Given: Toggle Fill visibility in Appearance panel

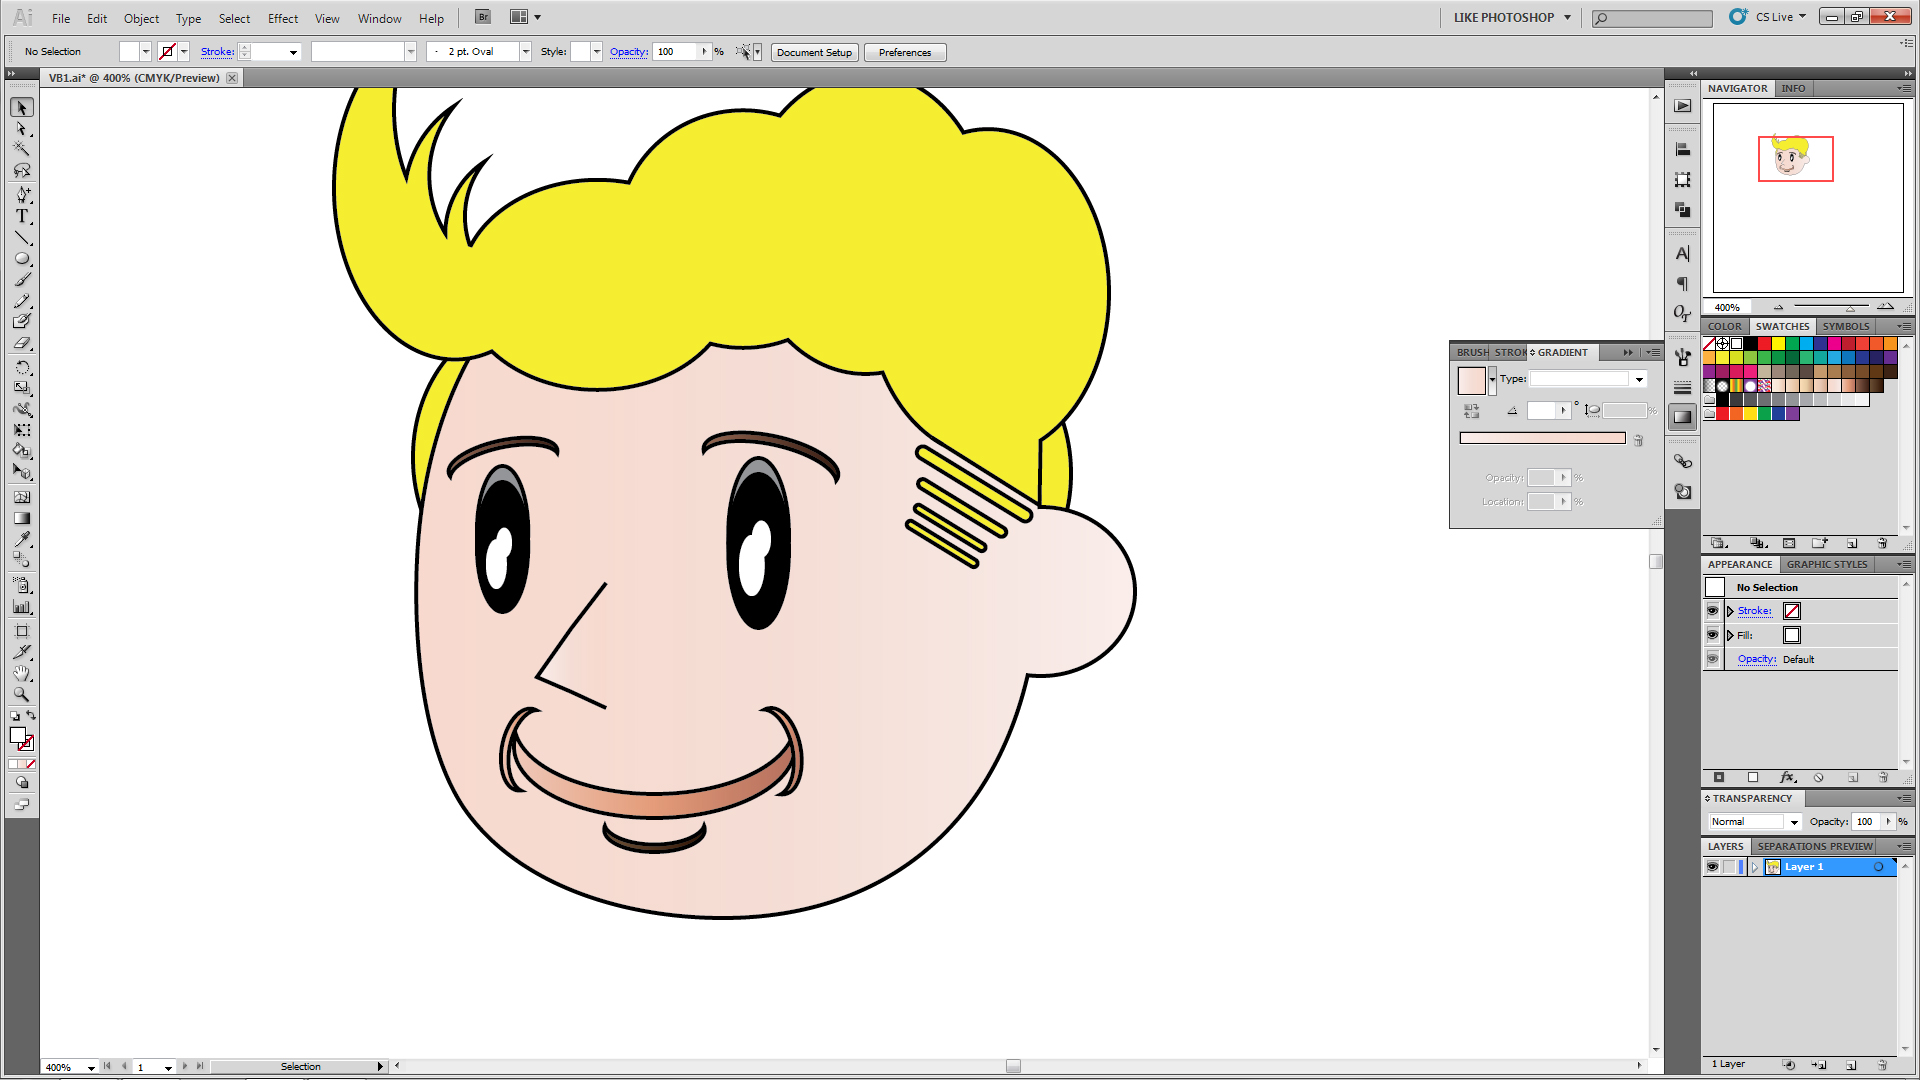Looking at the screenshot, I should click(x=1712, y=635).
